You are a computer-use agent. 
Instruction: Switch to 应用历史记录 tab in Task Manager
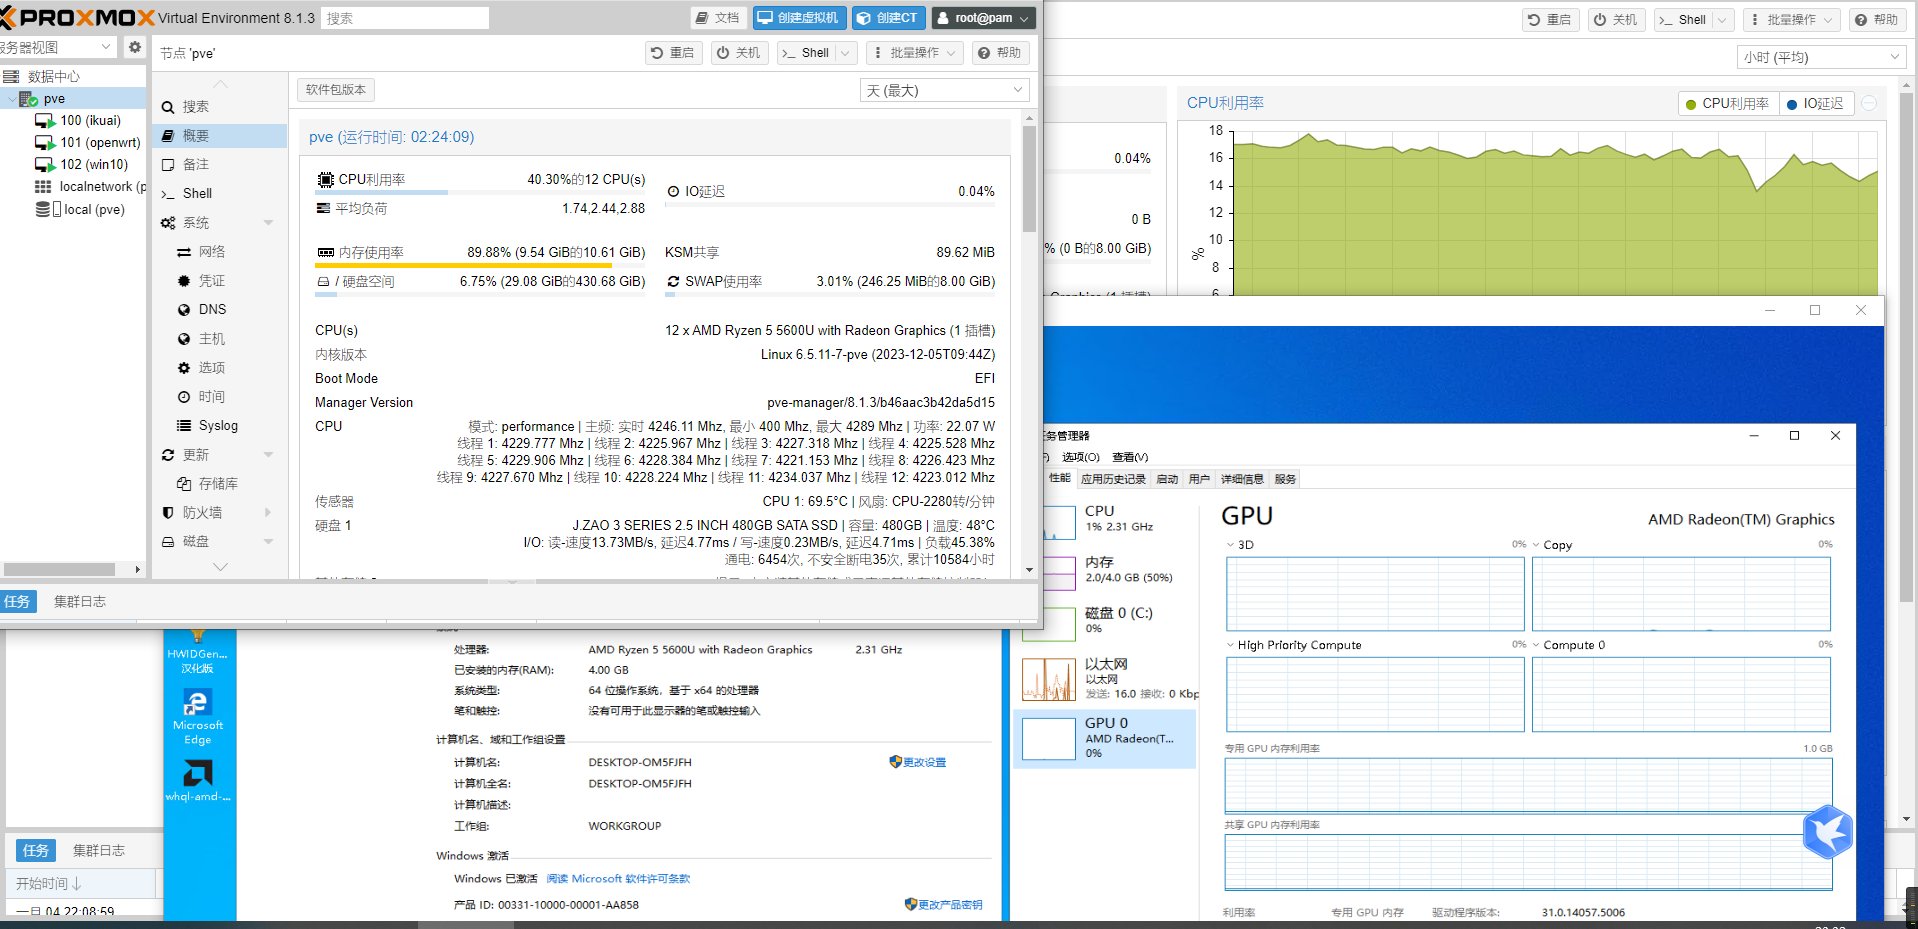1113,479
